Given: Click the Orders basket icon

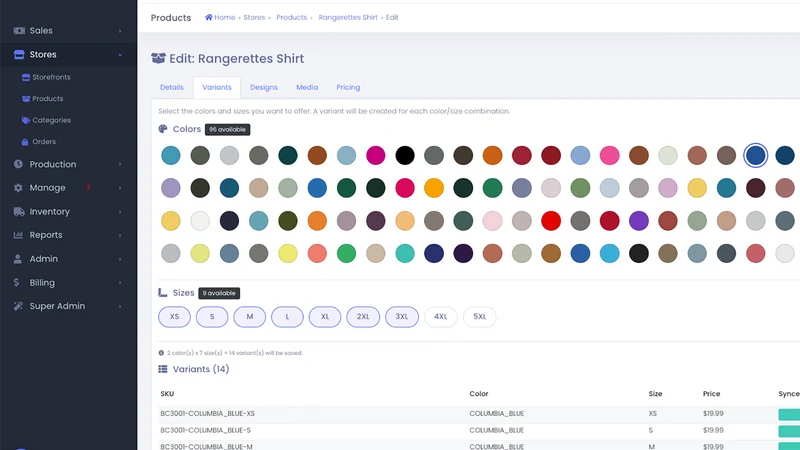Looking at the screenshot, I should point(24,142).
